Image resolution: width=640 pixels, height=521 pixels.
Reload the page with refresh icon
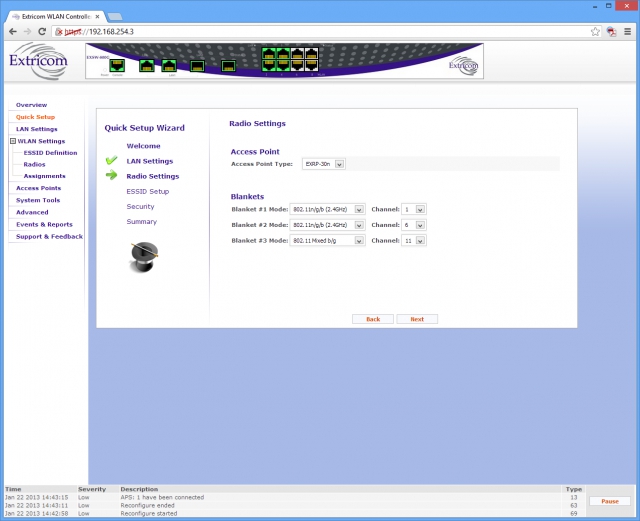pyautogui.click(x=42, y=31)
